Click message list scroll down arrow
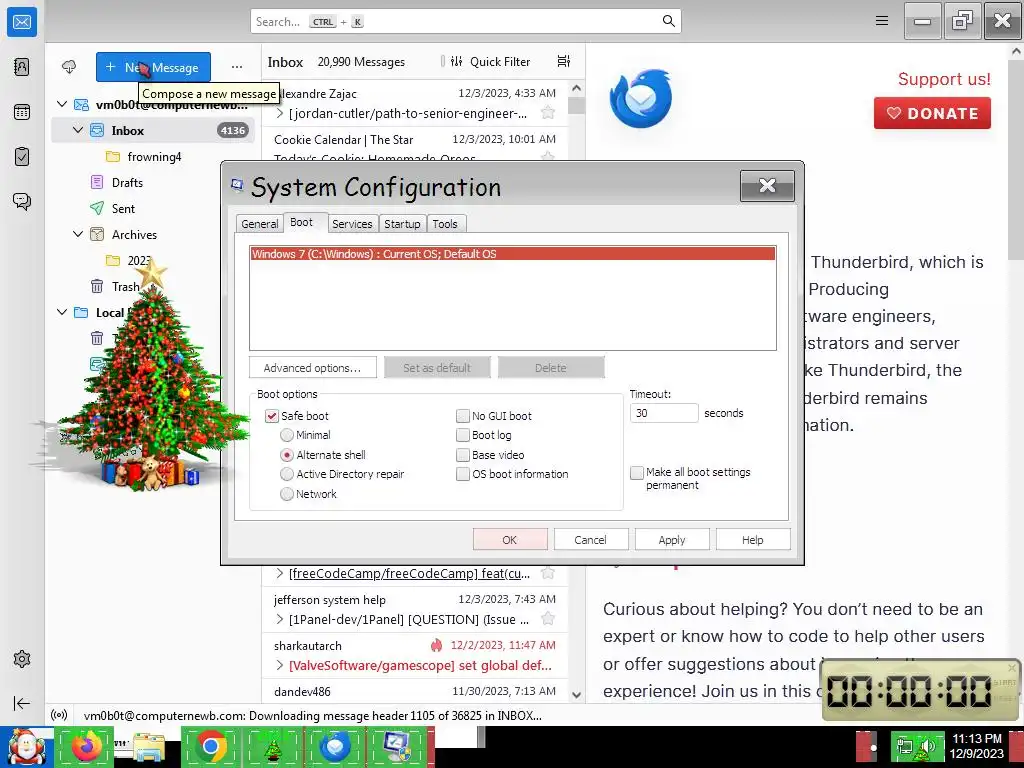 [x=576, y=694]
